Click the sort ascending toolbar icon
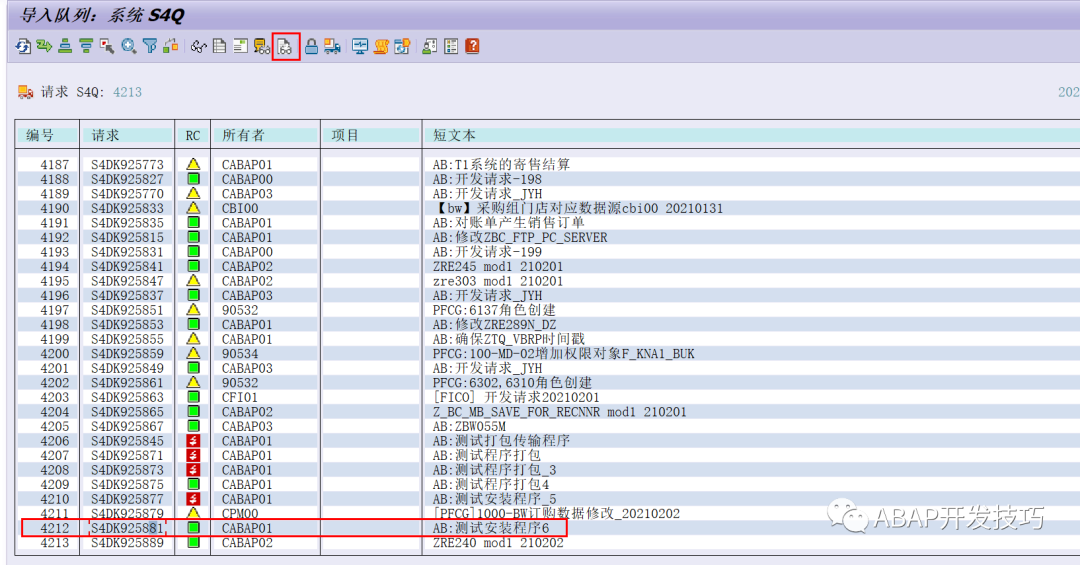Viewport: 1080px width, 565px height. tap(65, 46)
